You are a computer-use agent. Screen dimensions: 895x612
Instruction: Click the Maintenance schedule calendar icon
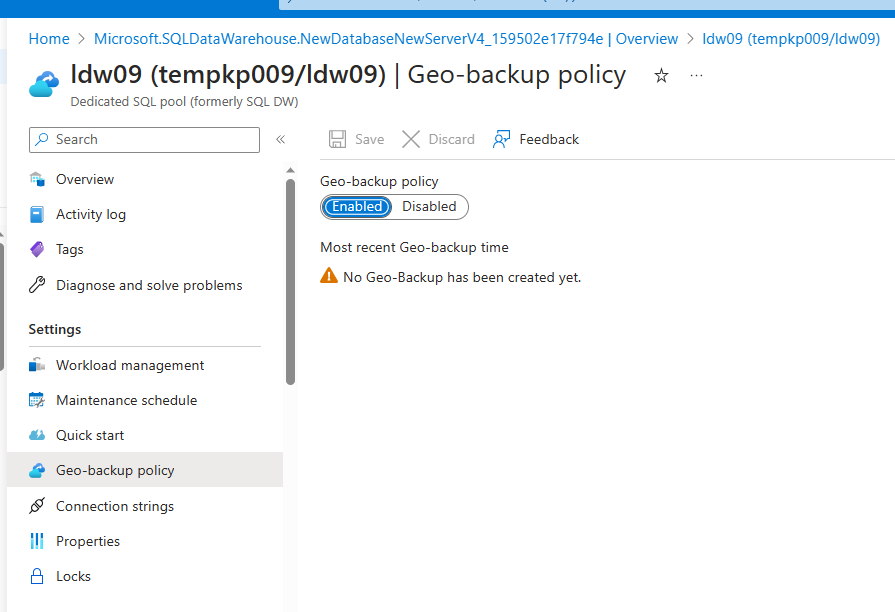tap(37, 400)
